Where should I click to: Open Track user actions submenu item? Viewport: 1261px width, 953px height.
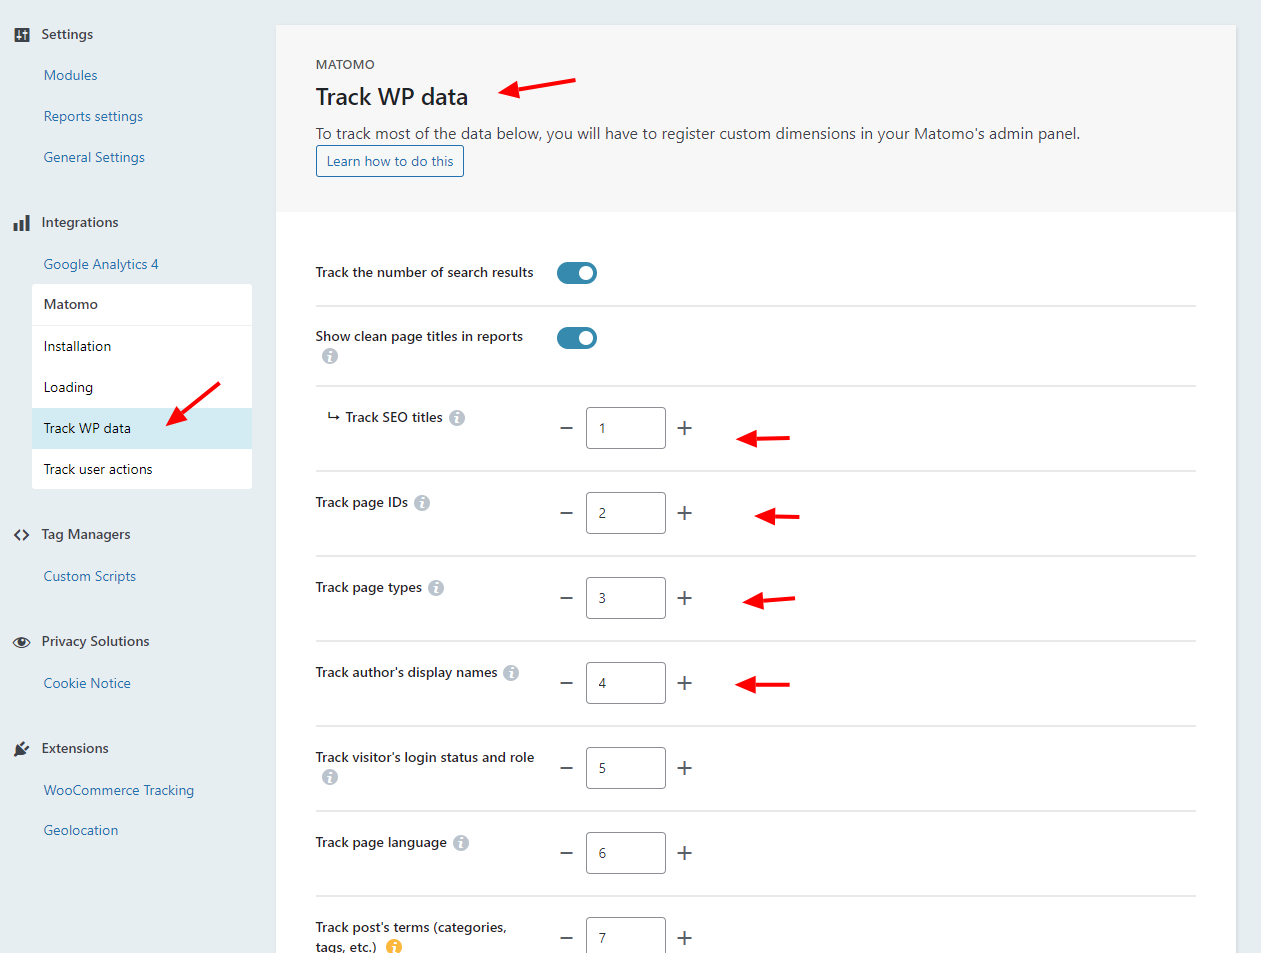pyautogui.click(x=98, y=469)
